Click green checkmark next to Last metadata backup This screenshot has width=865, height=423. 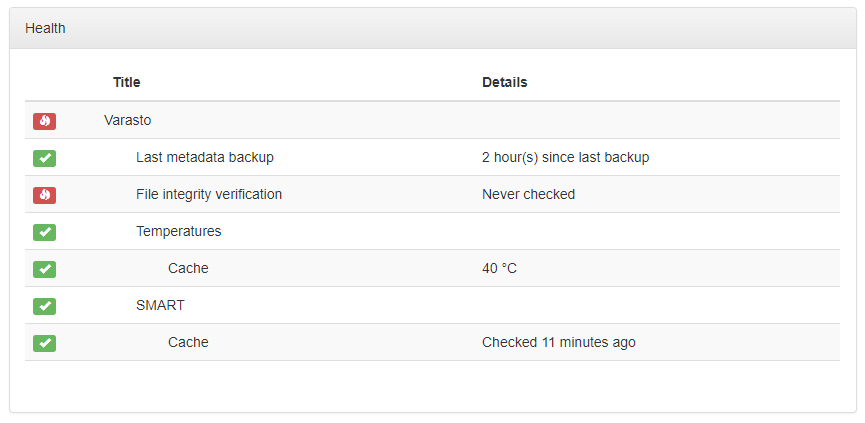44,158
